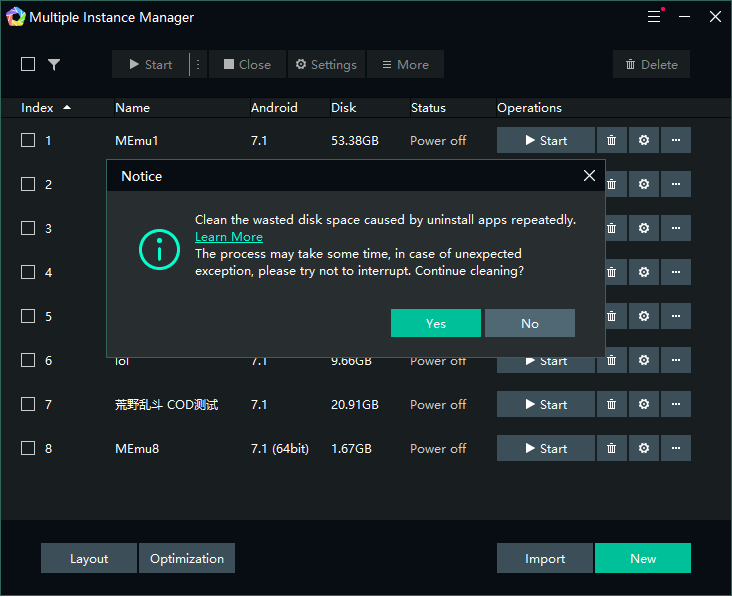Toggle the select-all checkbox in toolbar
The height and width of the screenshot is (597, 732).
tap(28, 65)
